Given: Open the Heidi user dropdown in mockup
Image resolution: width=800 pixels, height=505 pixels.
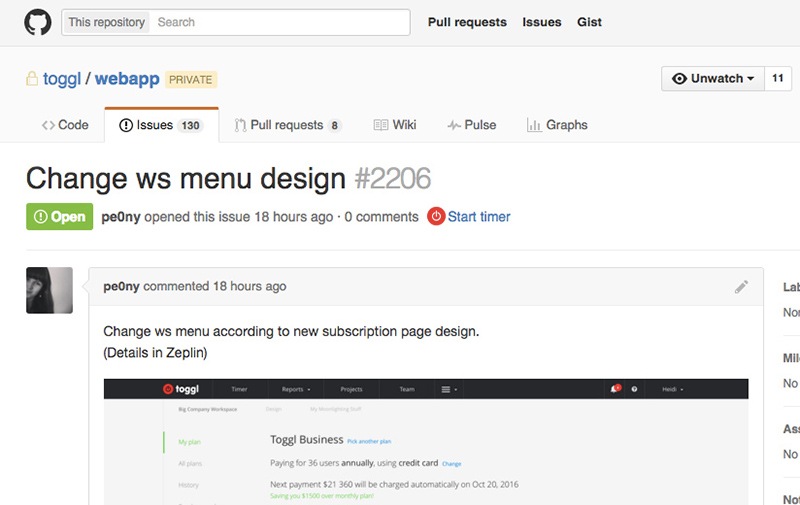Looking at the screenshot, I should pyautogui.click(x=672, y=389).
